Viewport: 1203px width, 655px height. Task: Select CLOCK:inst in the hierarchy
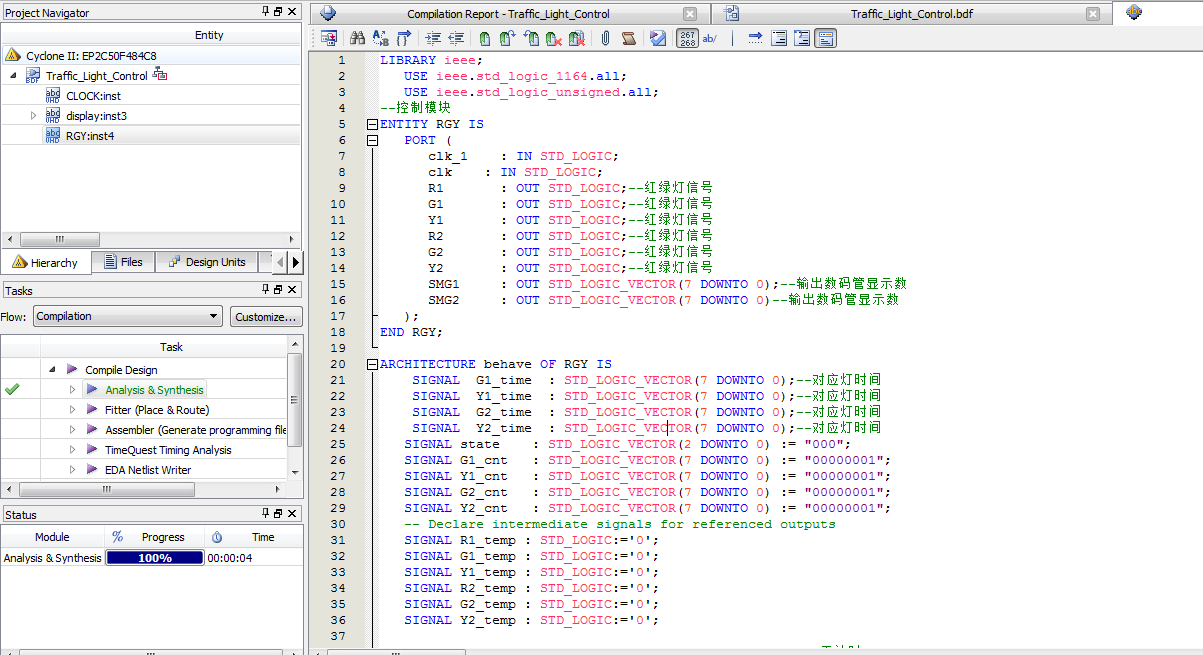coord(93,96)
